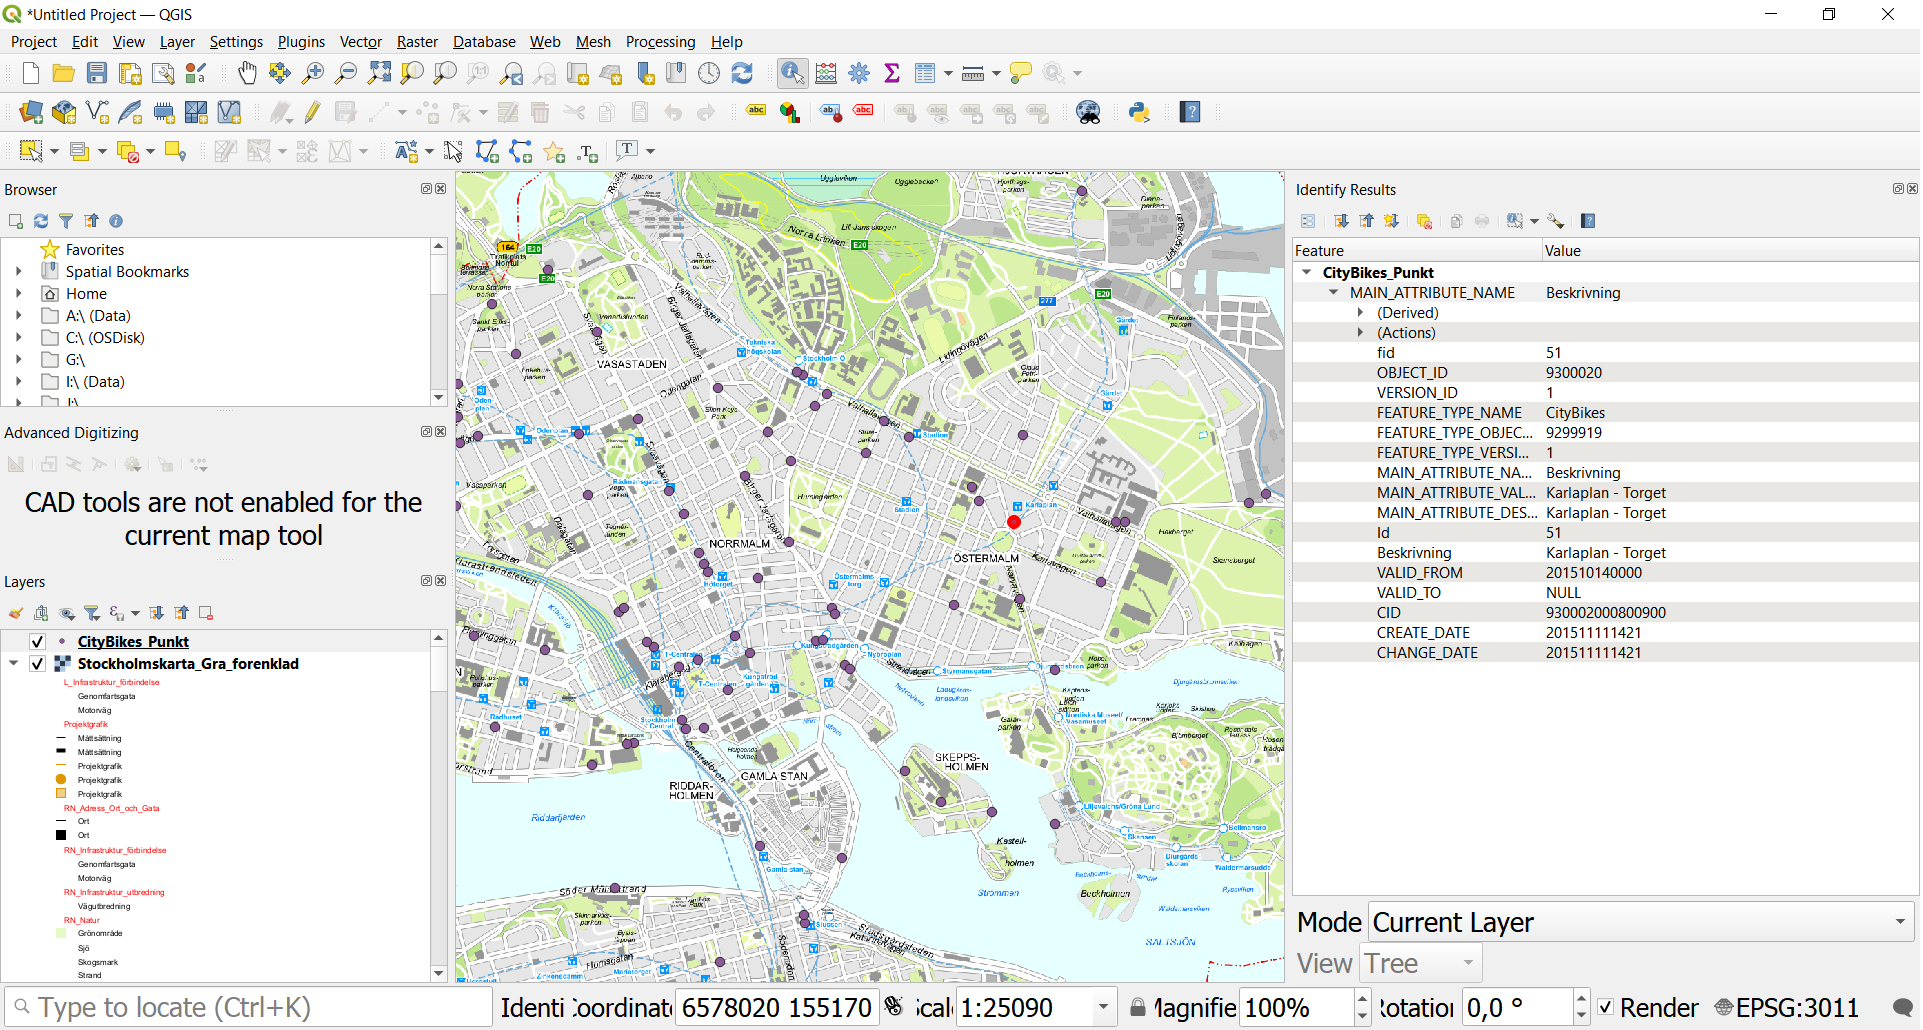Image resolution: width=1923 pixels, height=1030 pixels.
Task: Refresh the map canvas
Action: (x=742, y=73)
